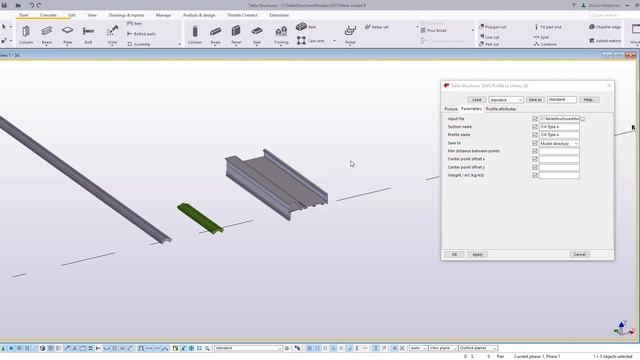This screenshot has height=360, width=640.
Task: Open the selection filter standard dropdown at bottom
Action: (x=248, y=348)
